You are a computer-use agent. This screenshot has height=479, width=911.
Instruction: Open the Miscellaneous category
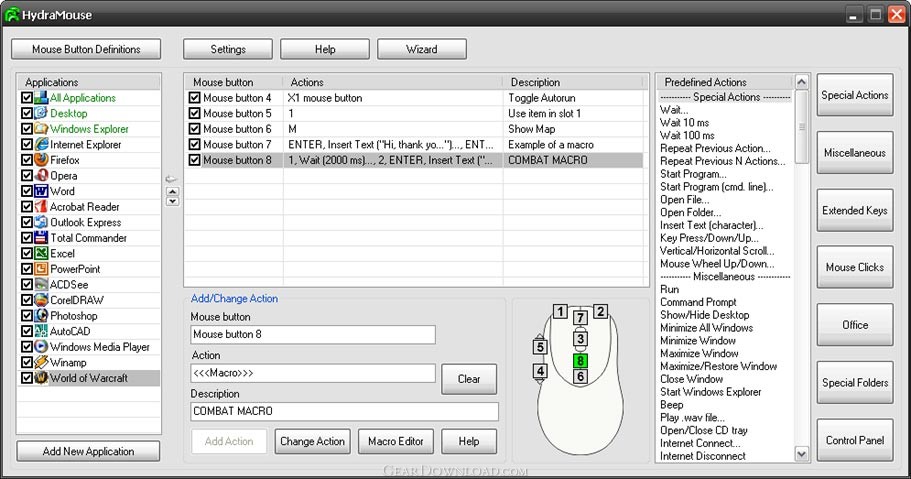(855, 152)
